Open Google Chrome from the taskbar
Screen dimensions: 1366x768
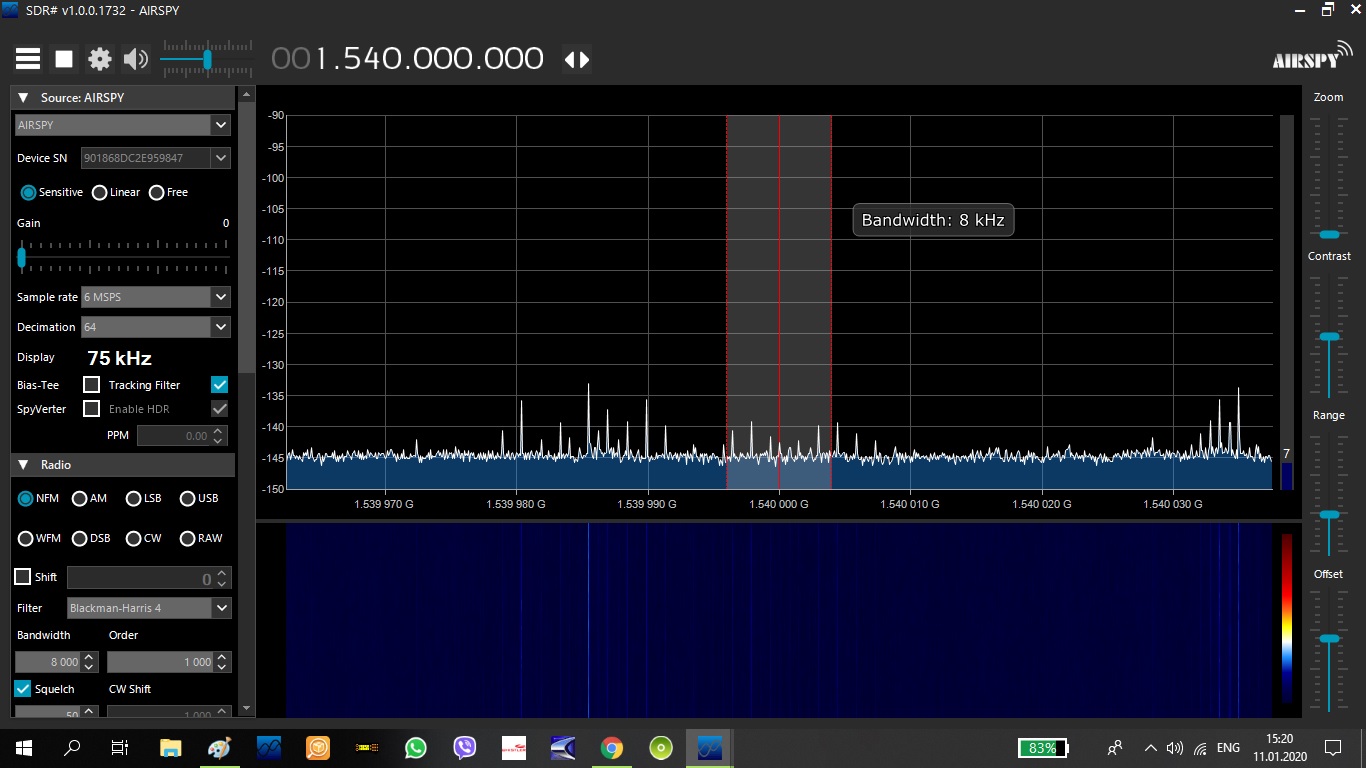coord(612,747)
